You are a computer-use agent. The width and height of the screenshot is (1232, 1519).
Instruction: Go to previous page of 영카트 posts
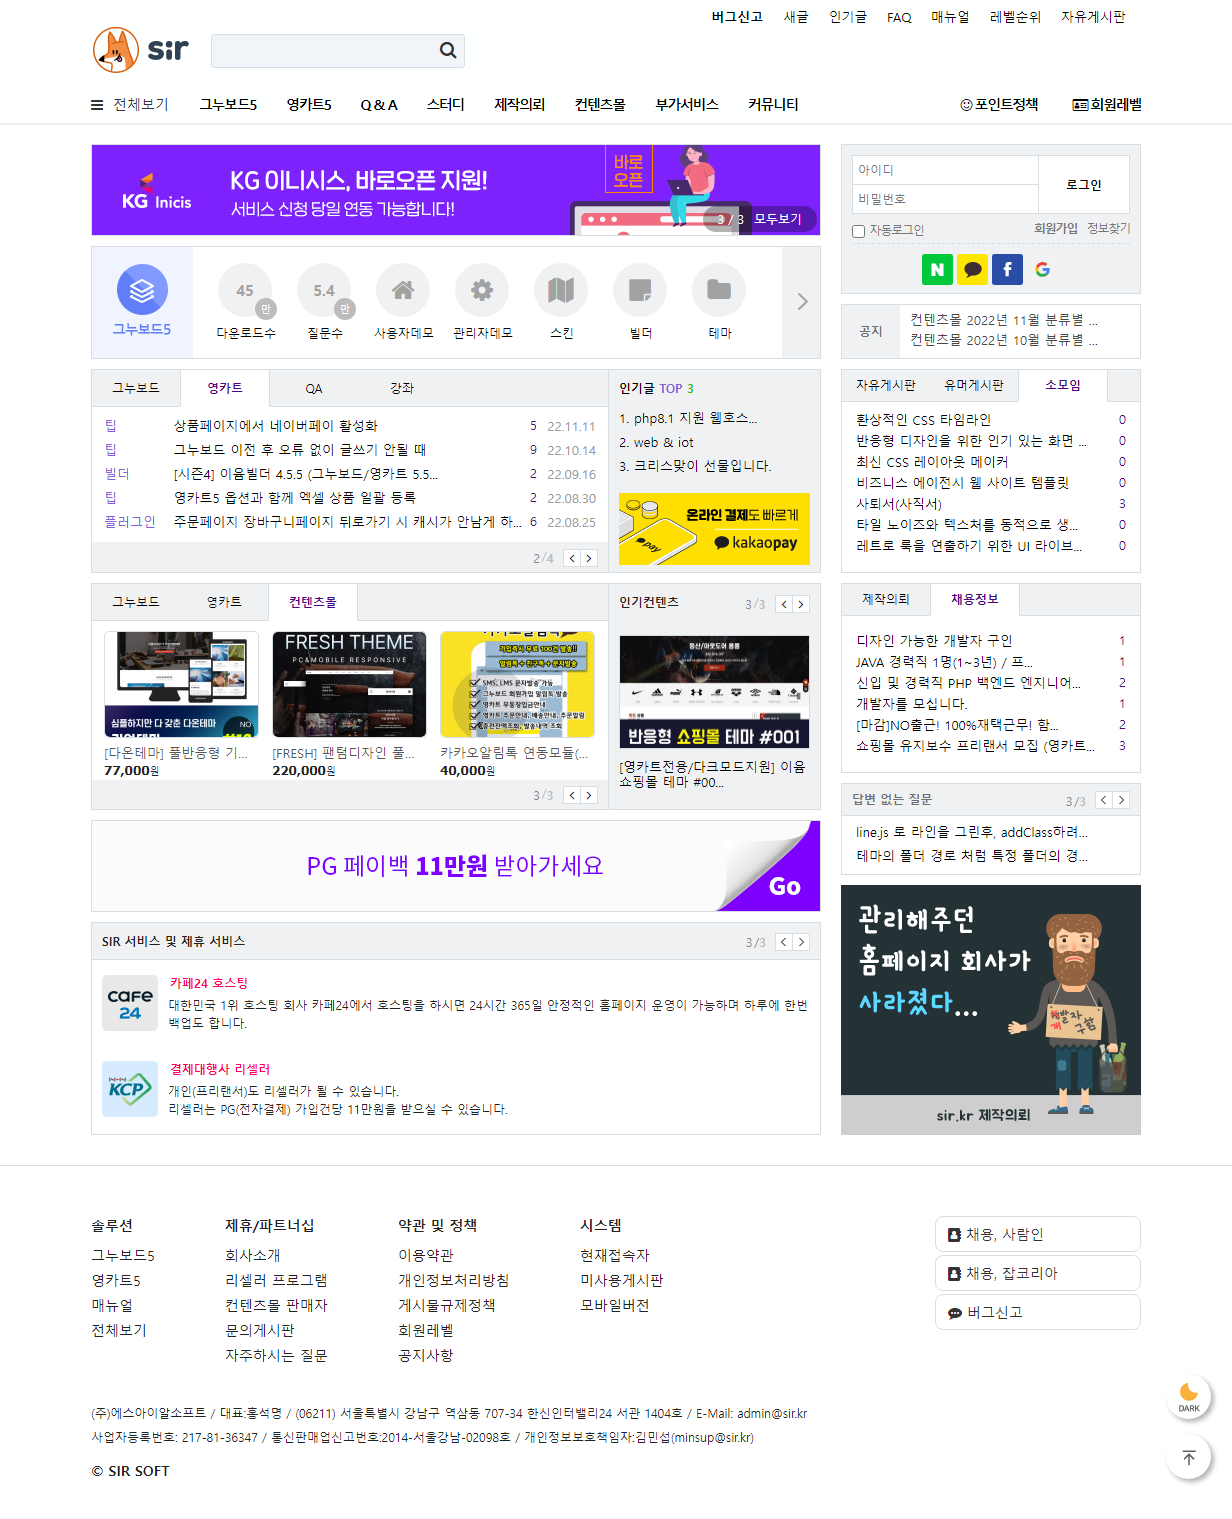[x=572, y=558]
